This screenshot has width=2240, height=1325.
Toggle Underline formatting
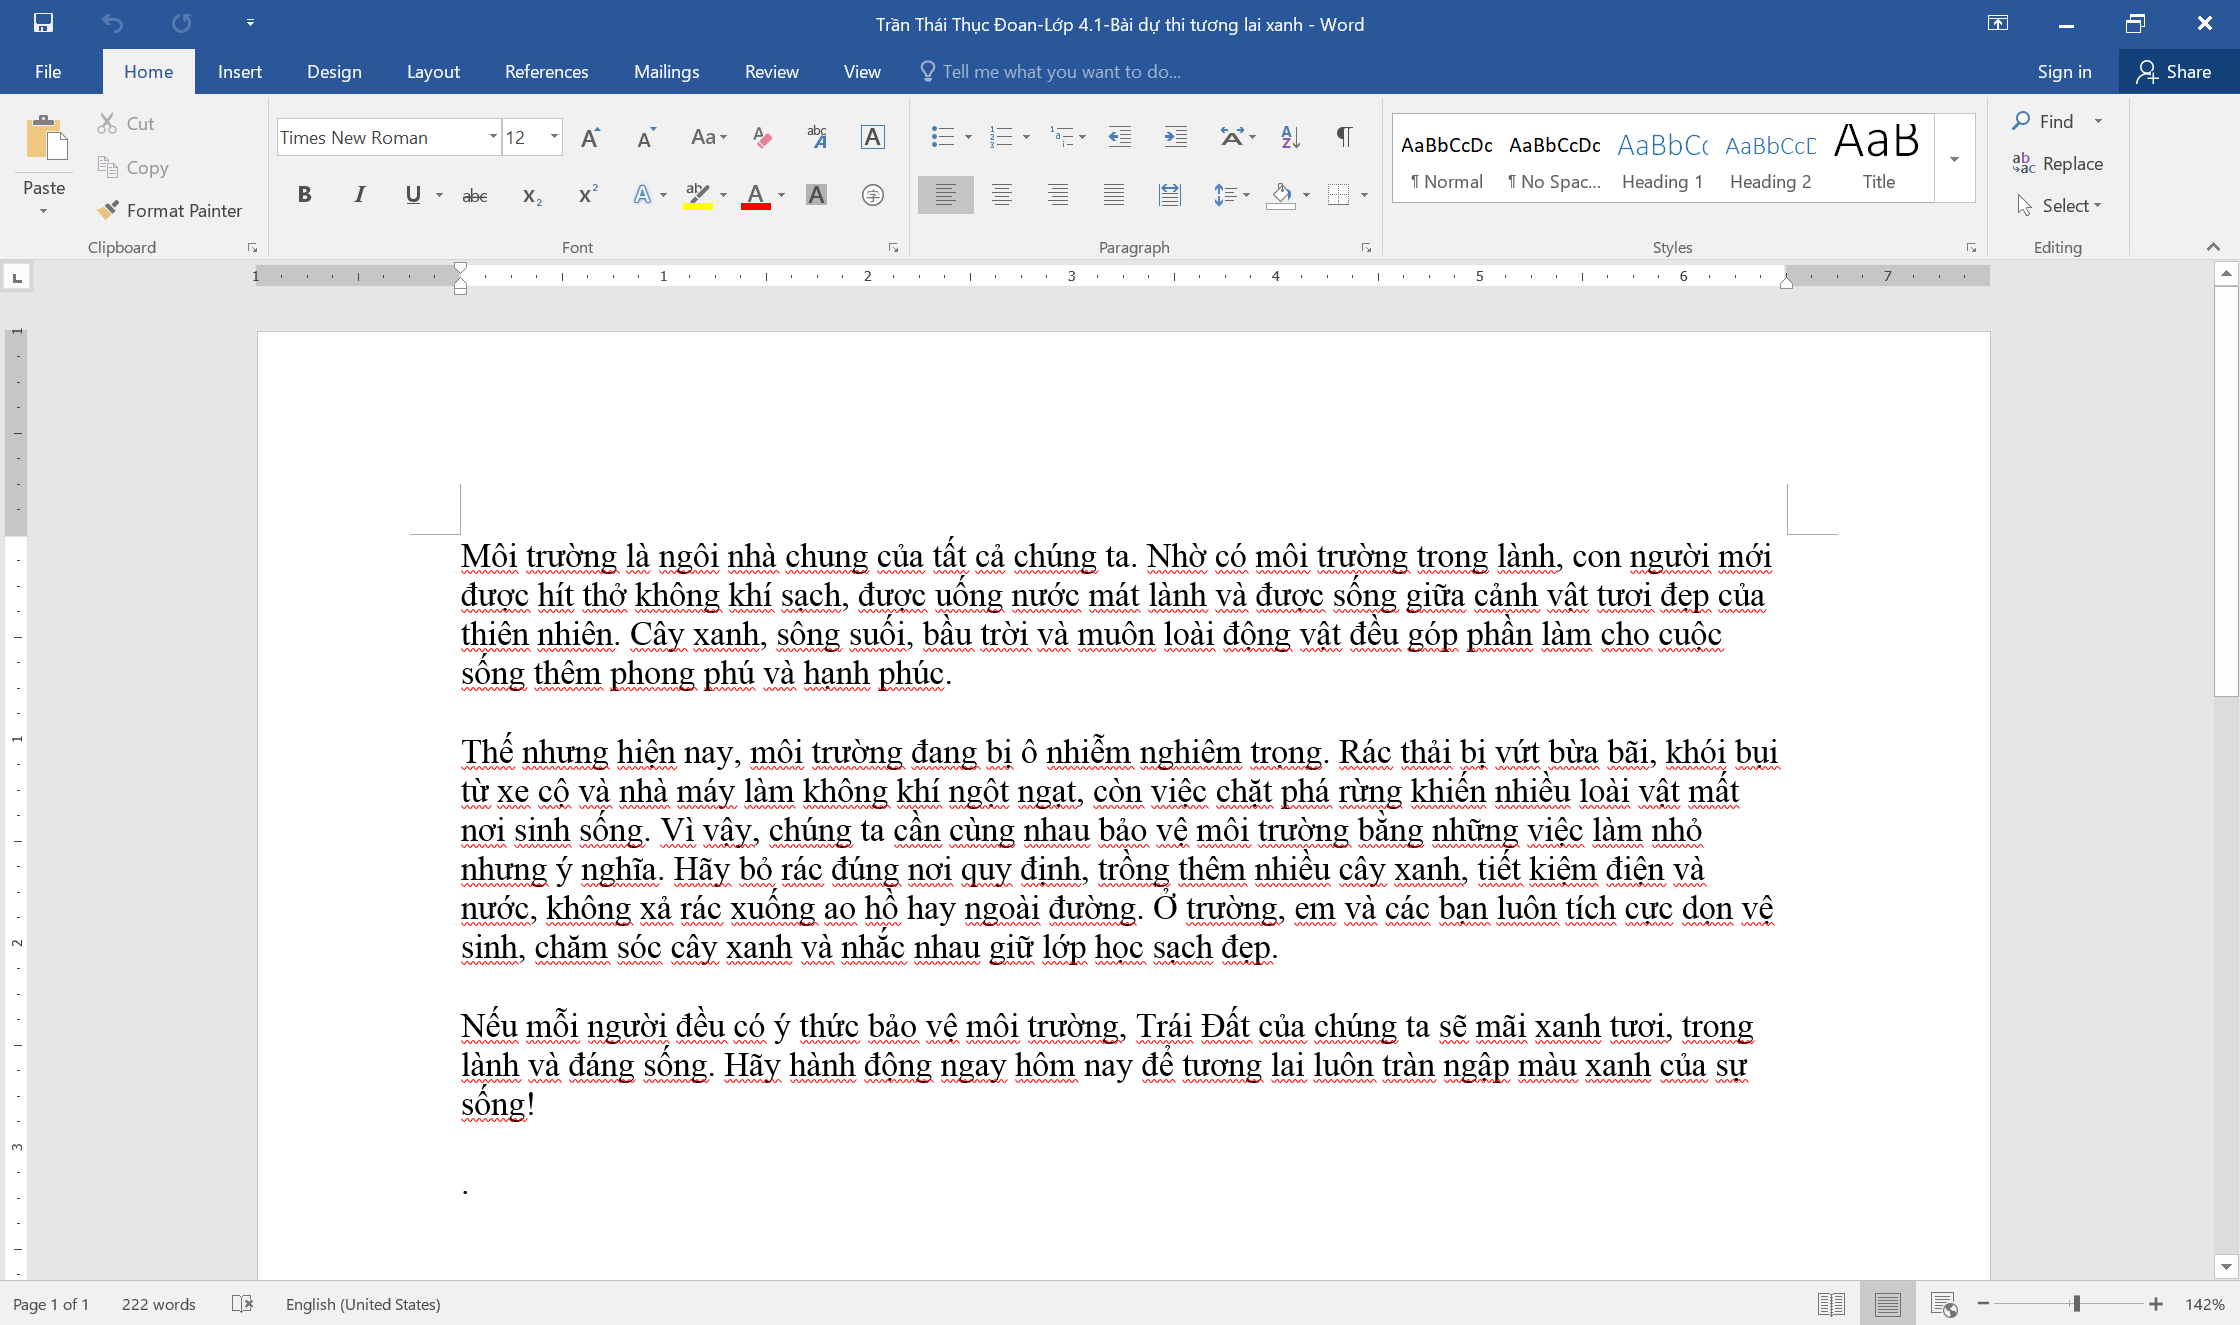click(x=412, y=194)
